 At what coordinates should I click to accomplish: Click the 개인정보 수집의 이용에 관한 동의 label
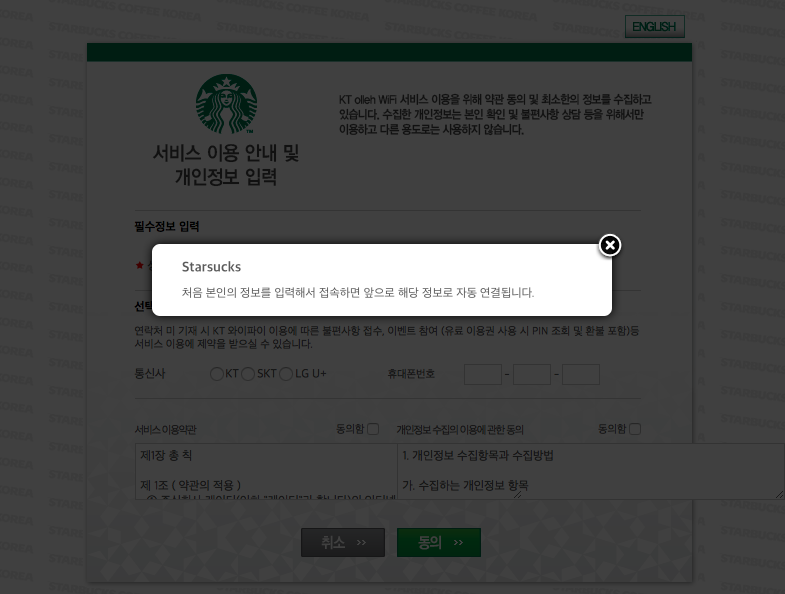[460, 430]
